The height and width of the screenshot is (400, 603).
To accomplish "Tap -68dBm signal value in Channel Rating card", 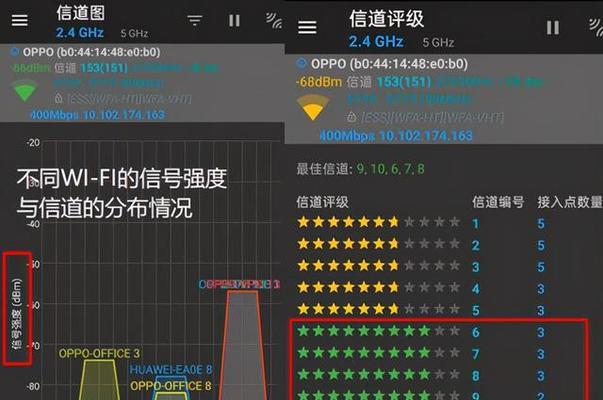I will [x=319, y=82].
